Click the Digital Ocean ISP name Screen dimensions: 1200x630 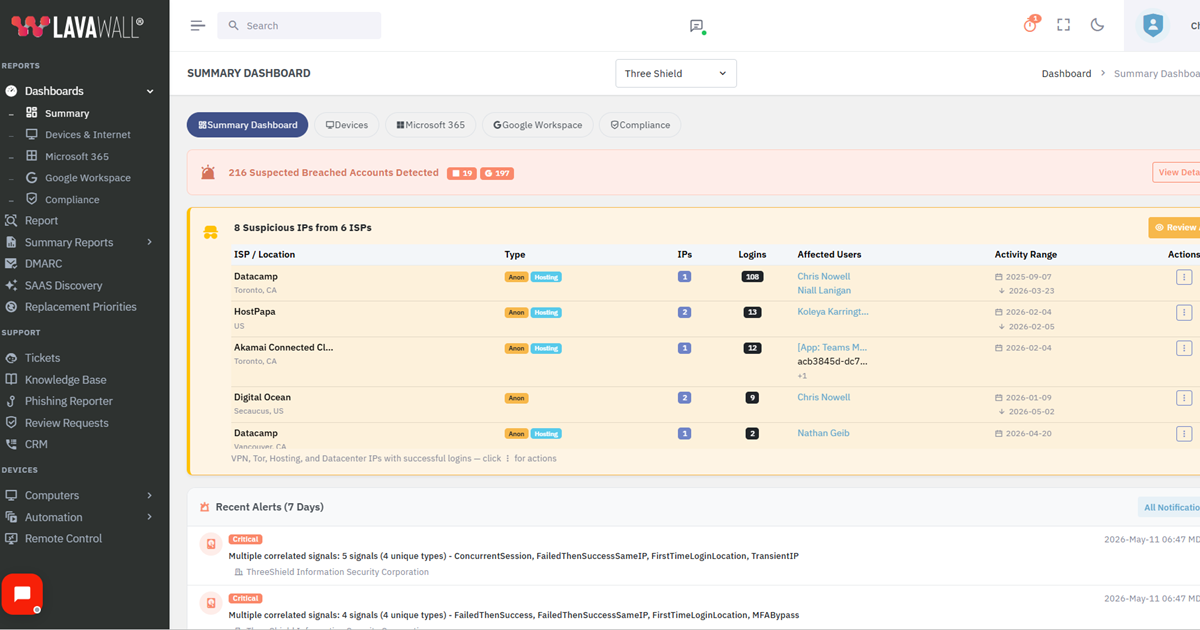(x=262, y=398)
